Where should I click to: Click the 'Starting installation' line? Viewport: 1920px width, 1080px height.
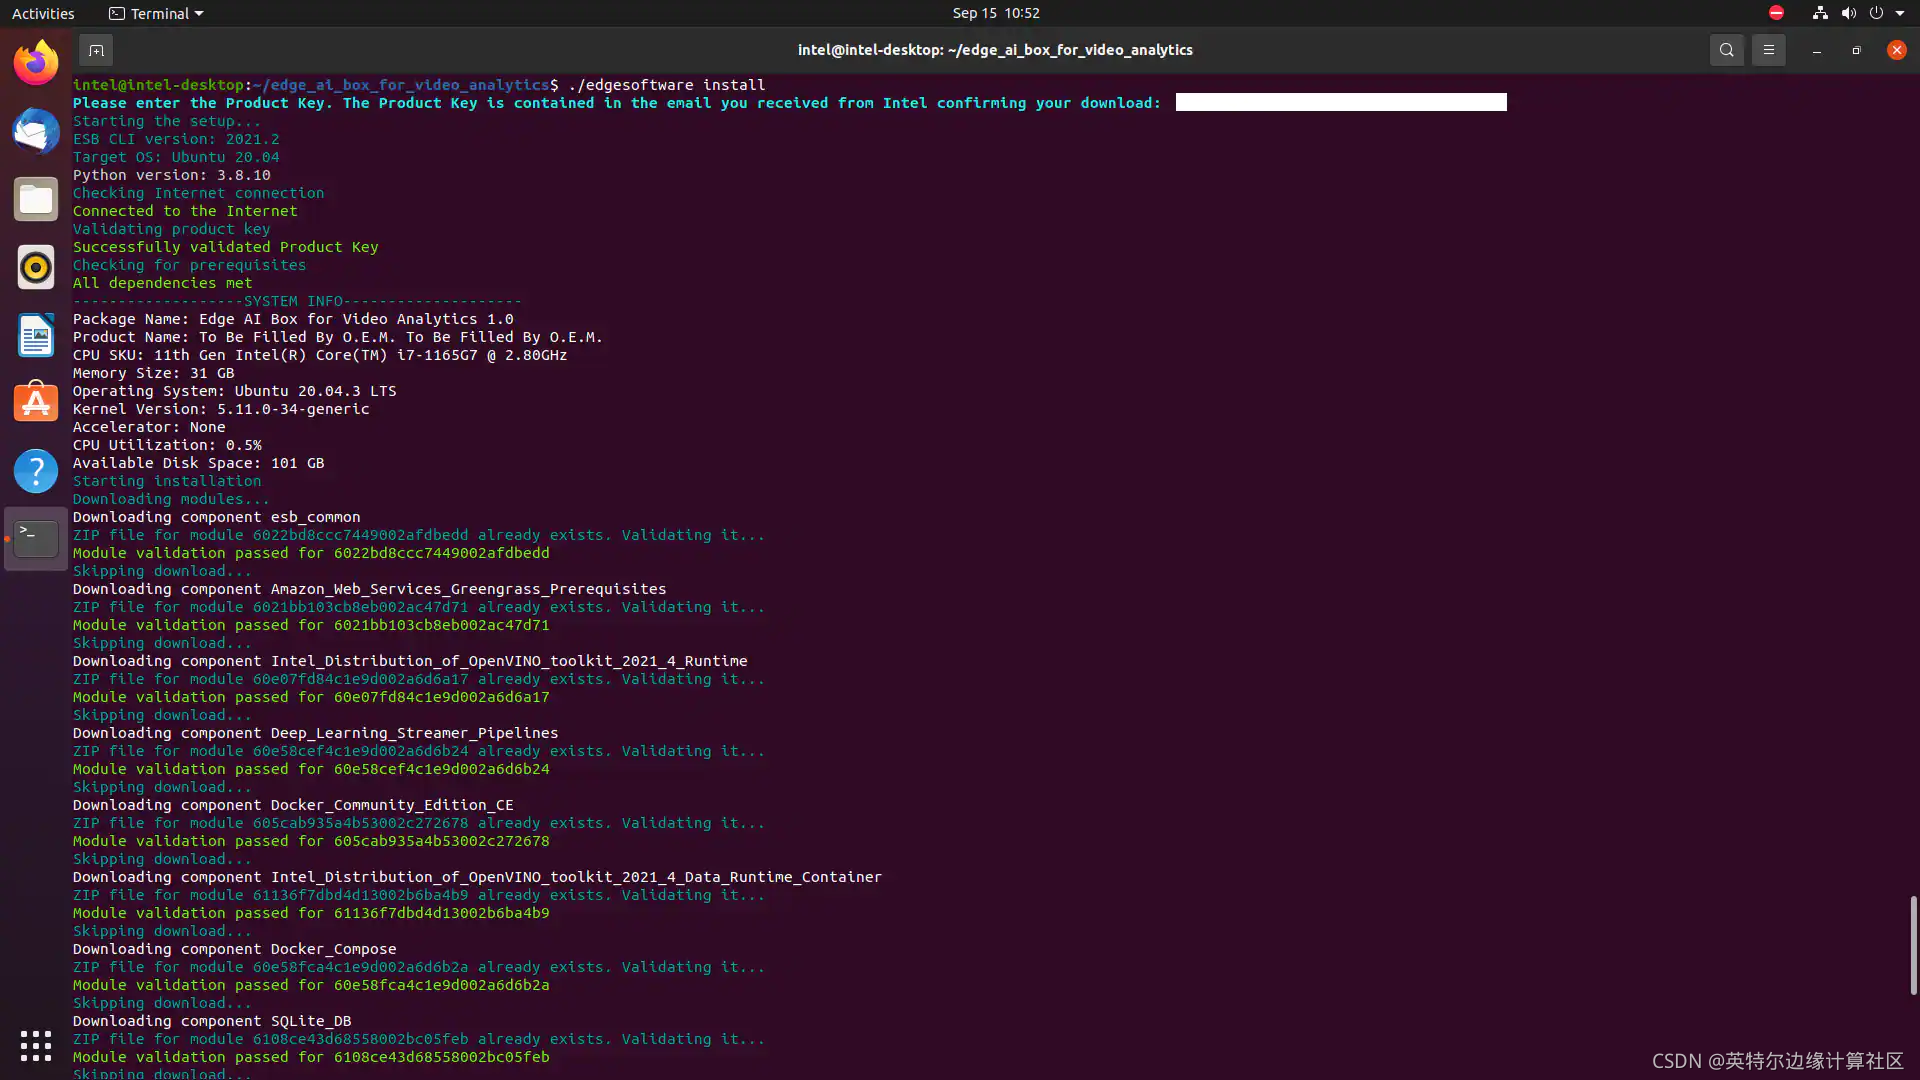tap(167, 481)
